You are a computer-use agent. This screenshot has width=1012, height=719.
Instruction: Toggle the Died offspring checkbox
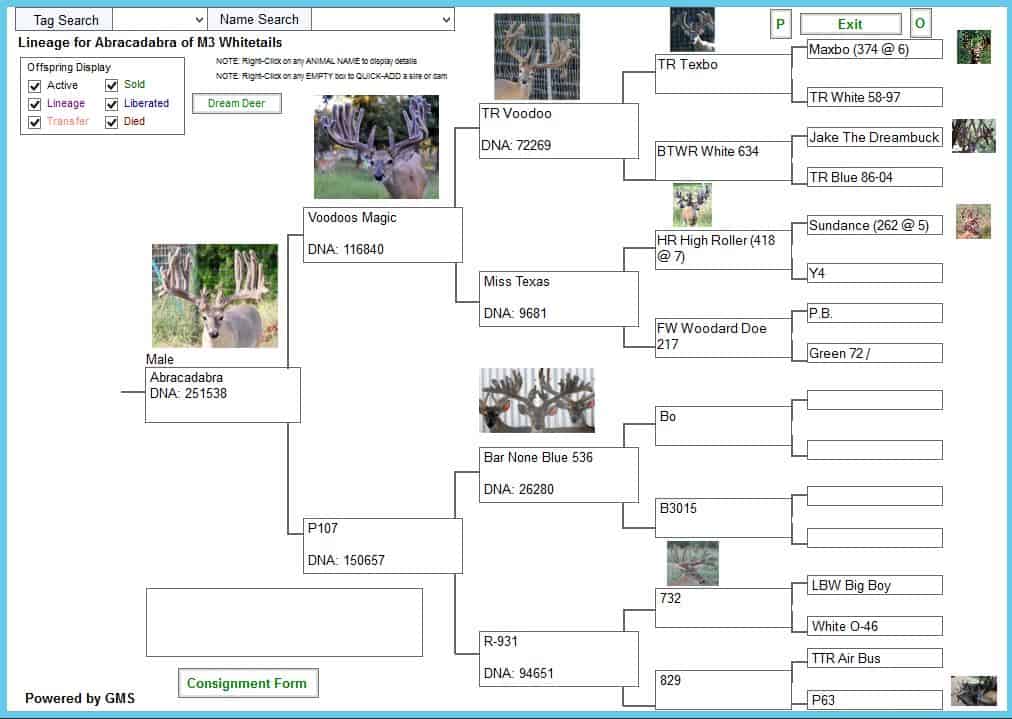(x=112, y=122)
